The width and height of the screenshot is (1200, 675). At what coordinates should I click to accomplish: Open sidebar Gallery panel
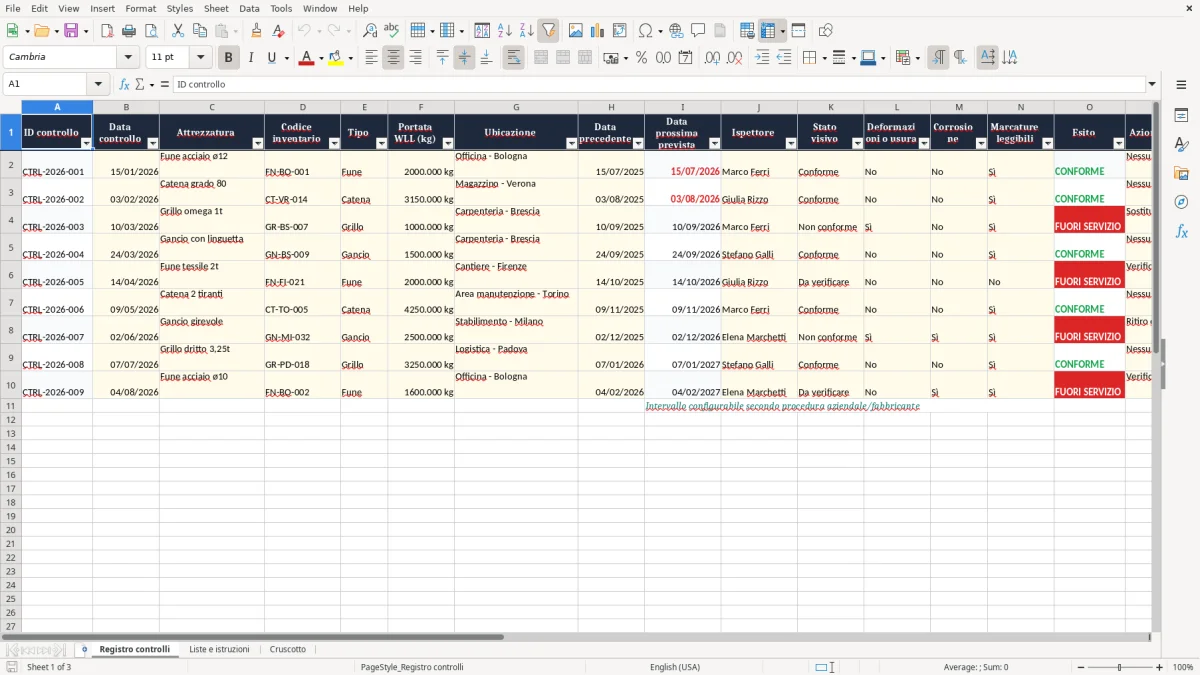click(1181, 173)
